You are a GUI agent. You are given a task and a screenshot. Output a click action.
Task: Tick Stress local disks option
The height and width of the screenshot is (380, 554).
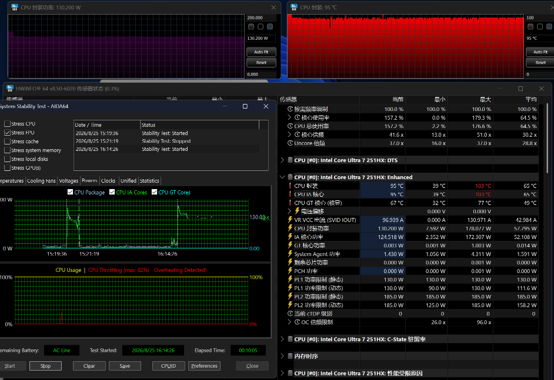point(7,159)
